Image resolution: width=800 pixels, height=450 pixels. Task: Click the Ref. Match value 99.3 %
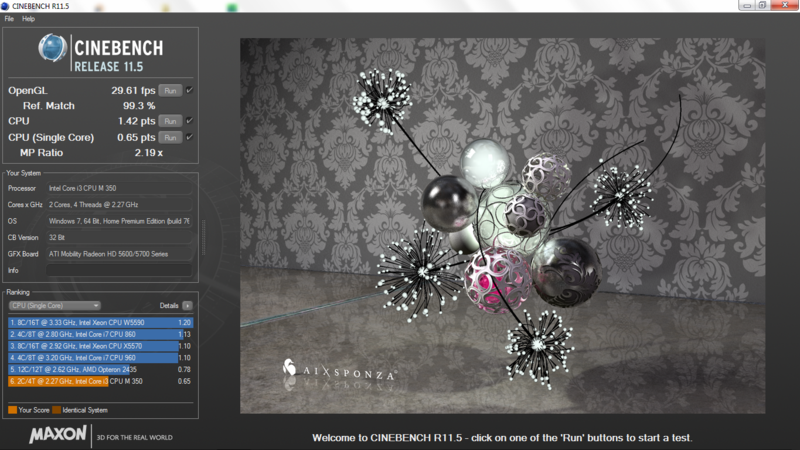click(x=139, y=106)
